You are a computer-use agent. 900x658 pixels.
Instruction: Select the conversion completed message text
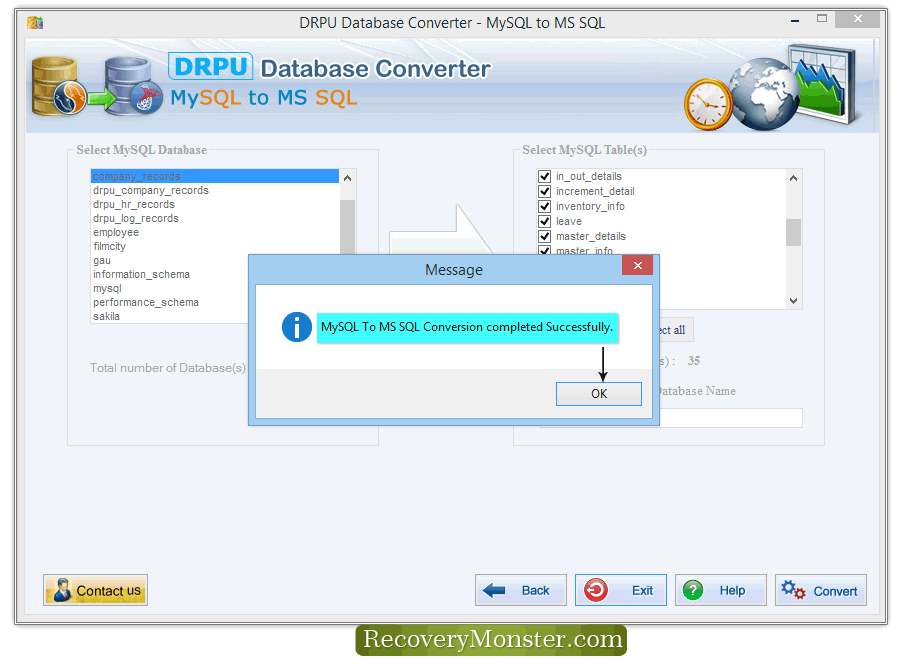467,327
